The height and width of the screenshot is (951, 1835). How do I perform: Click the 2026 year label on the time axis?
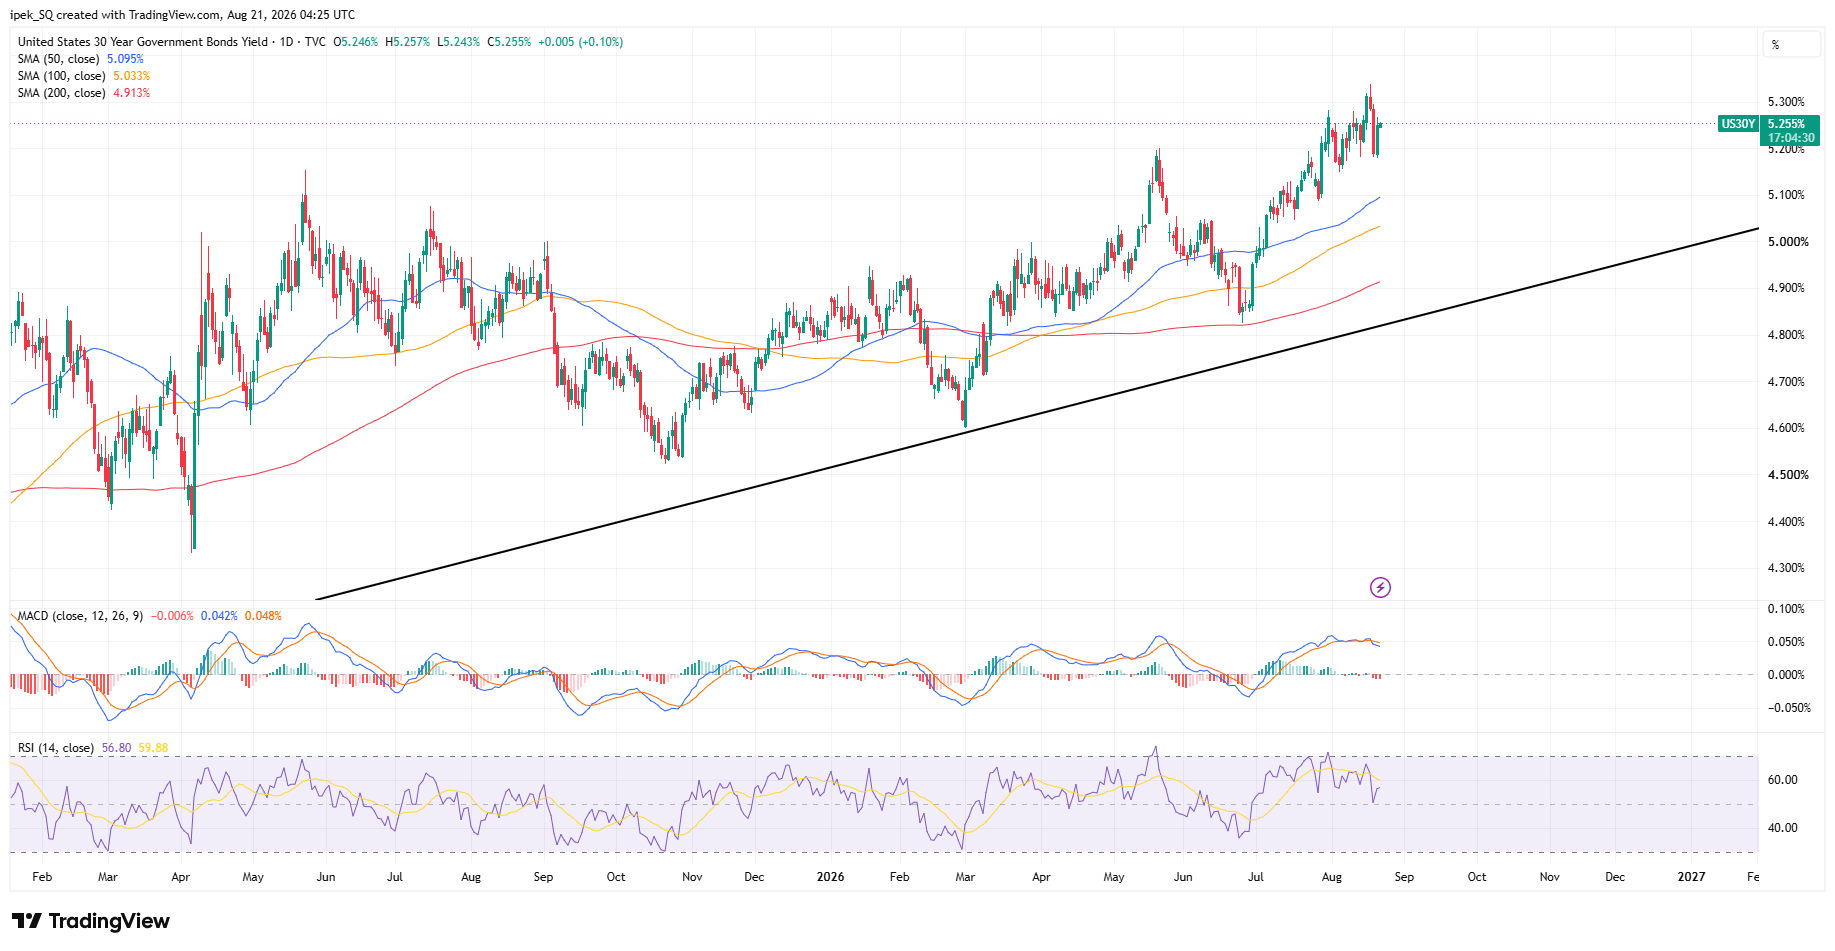point(830,877)
